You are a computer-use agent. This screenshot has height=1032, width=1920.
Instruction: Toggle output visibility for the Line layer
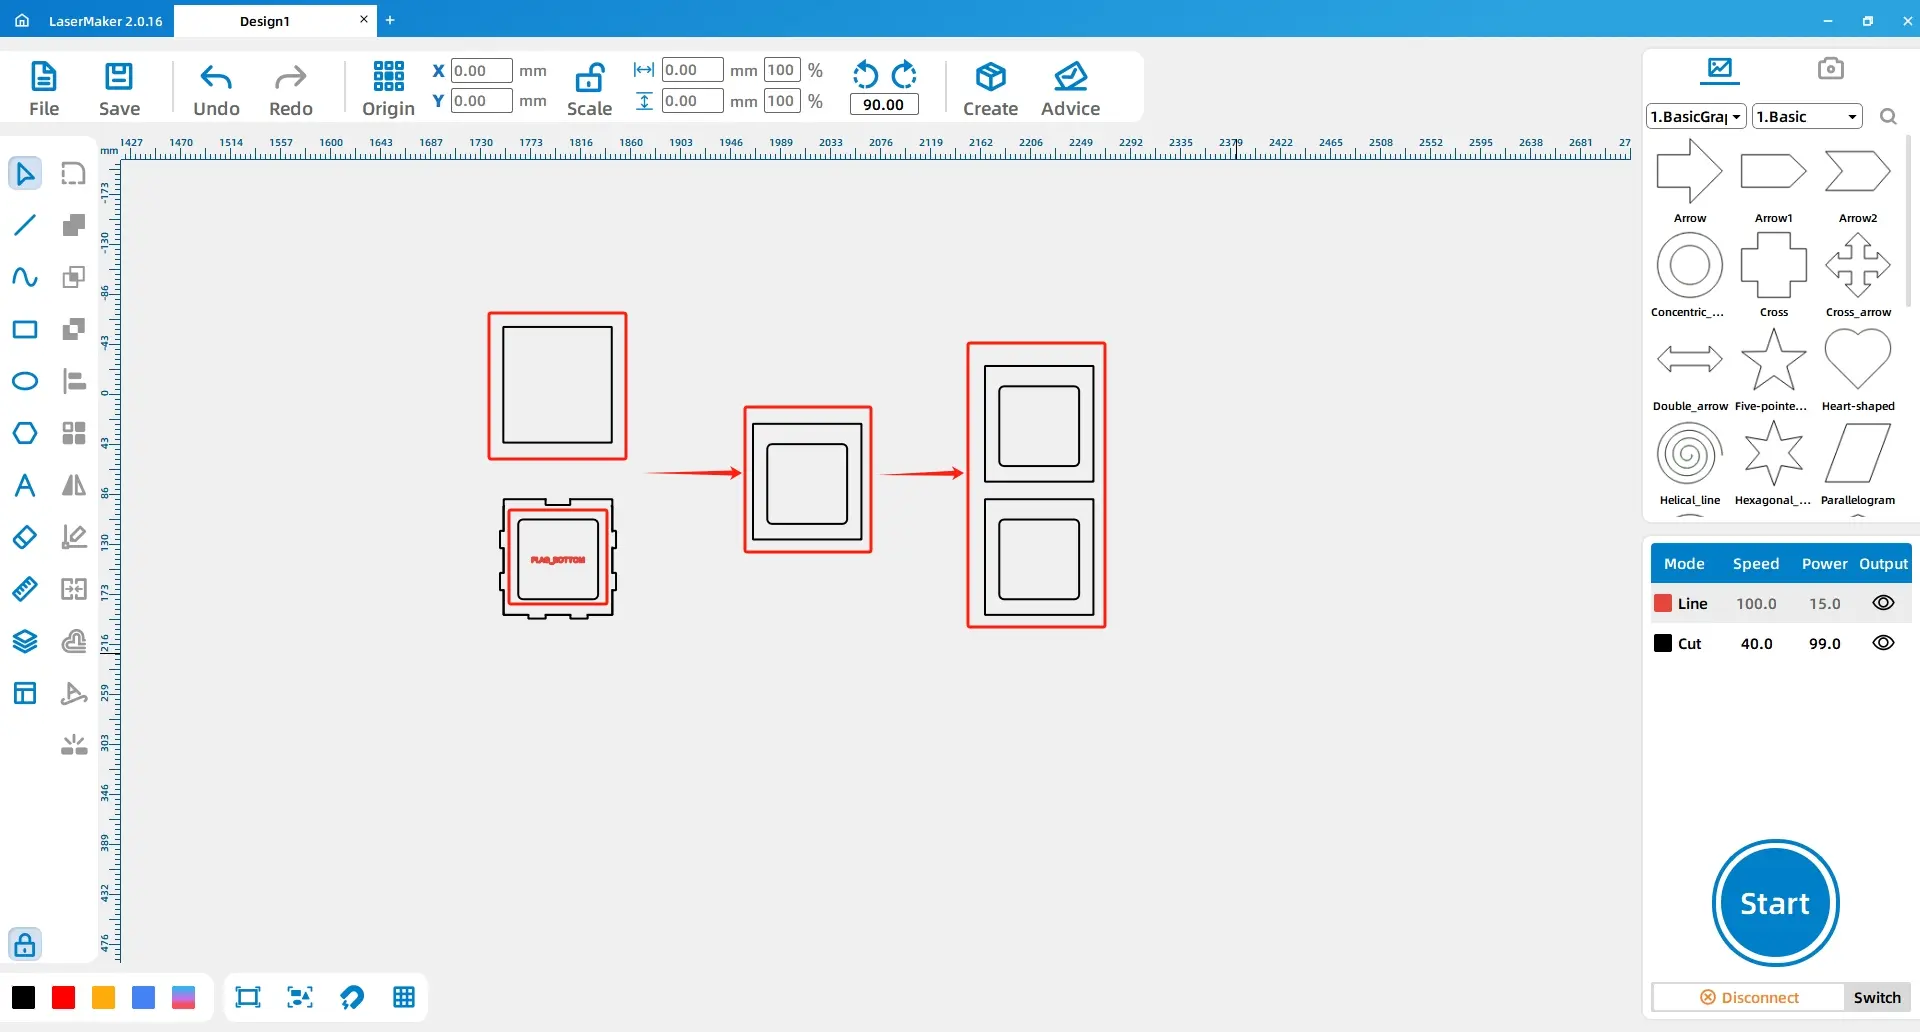pos(1883,603)
